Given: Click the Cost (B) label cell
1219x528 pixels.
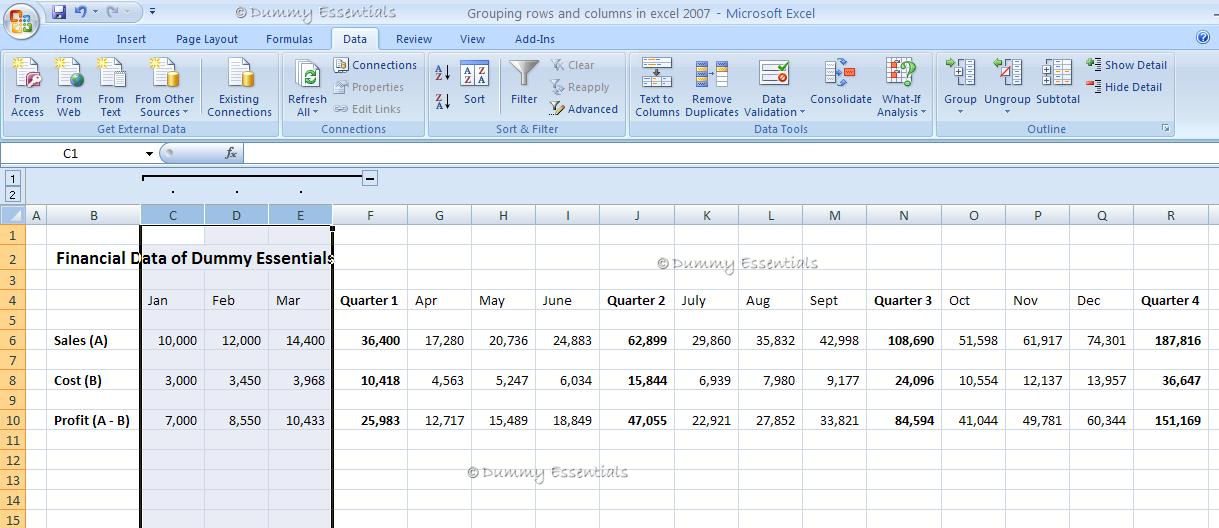Looking at the screenshot, I should point(94,380).
